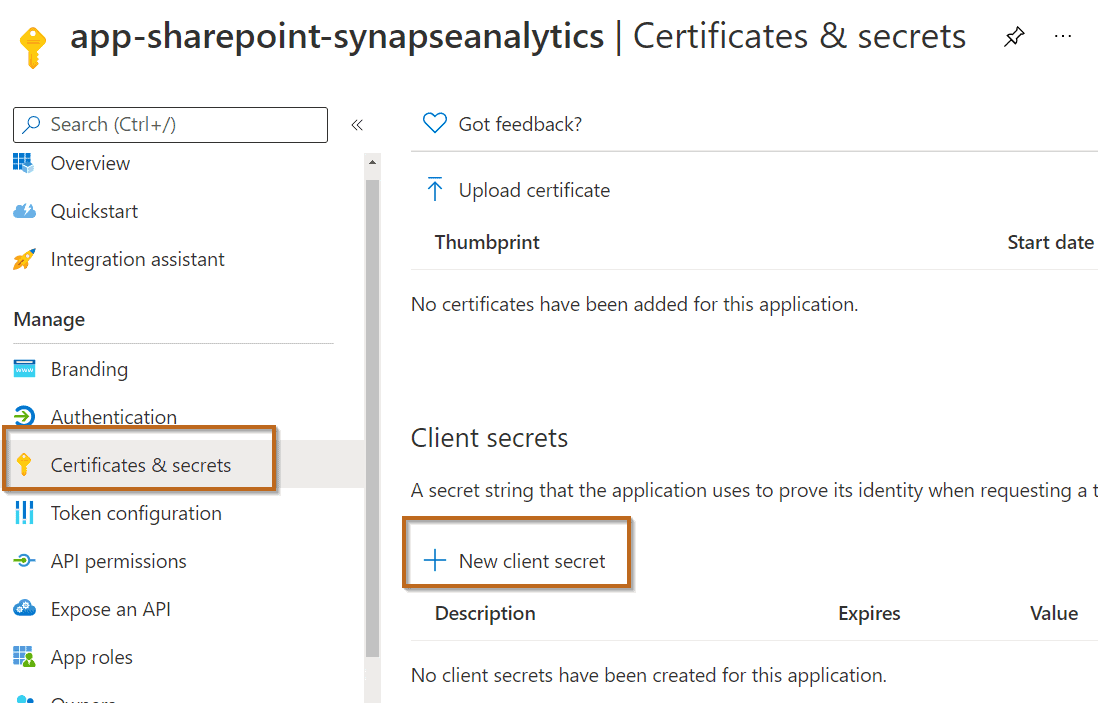
Task: Click the Client secrets heading
Action: pos(489,438)
